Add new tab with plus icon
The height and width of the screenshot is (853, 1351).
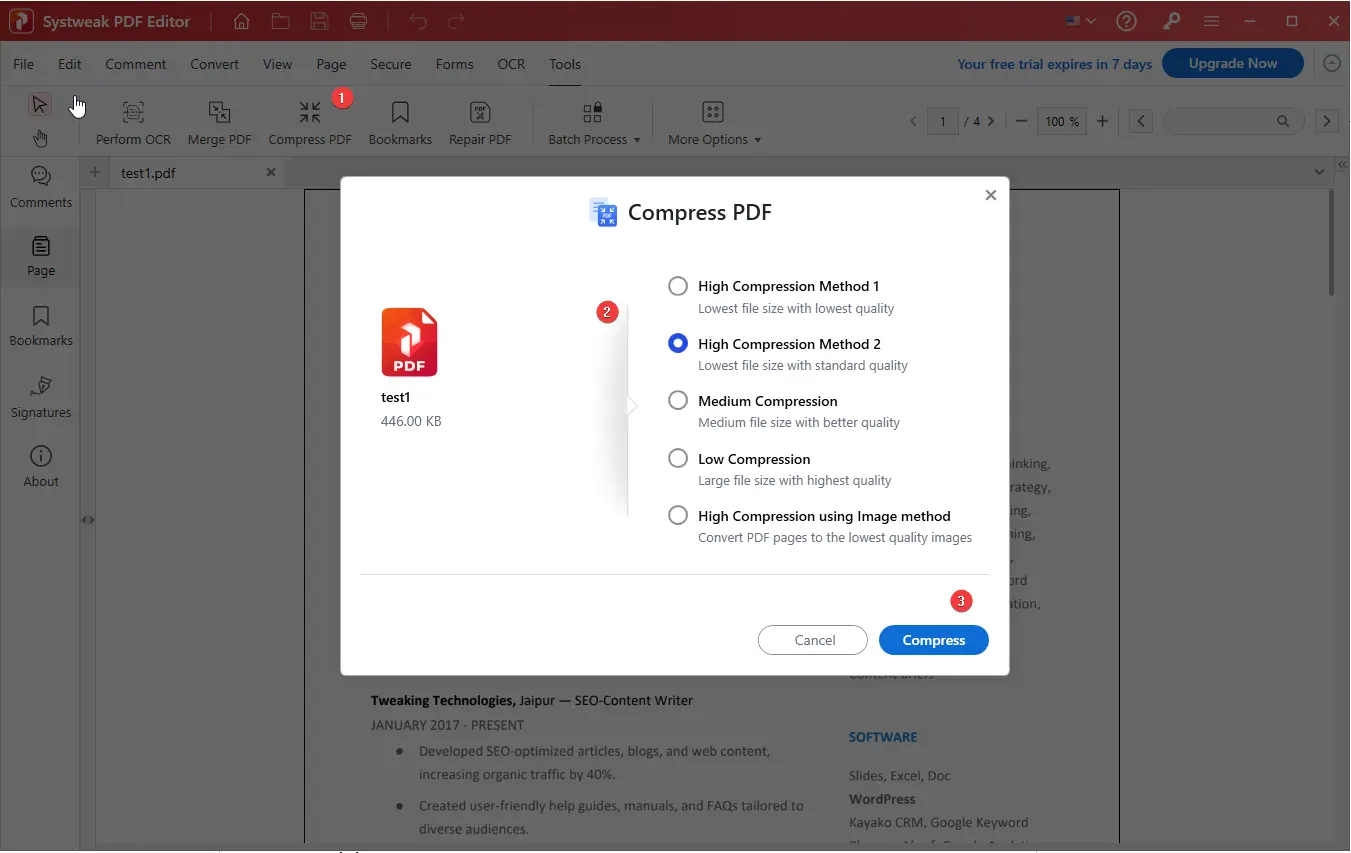[x=95, y=172]
